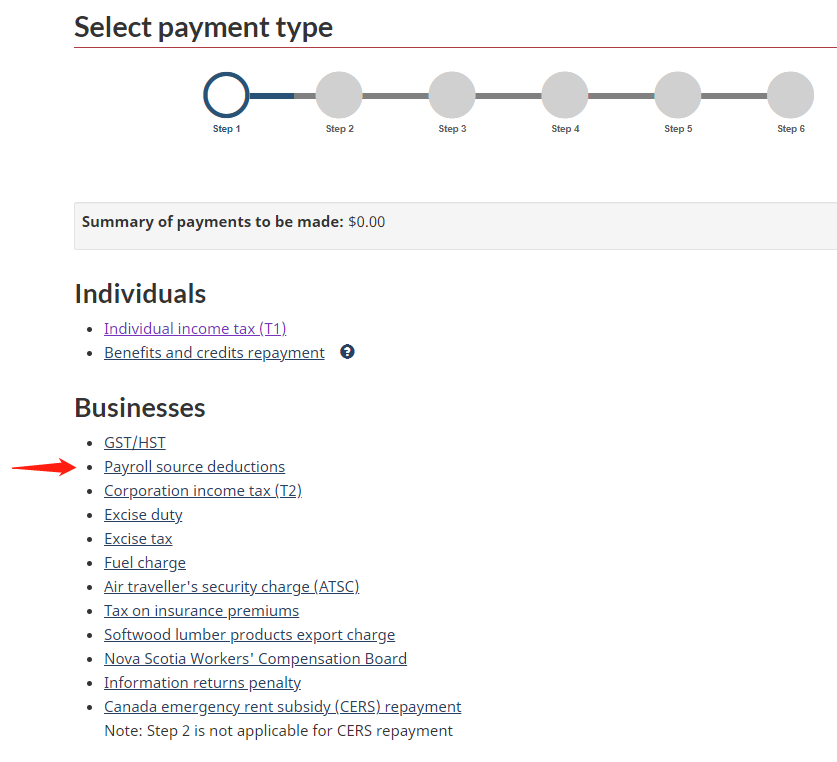This screenshot has height=762, width=837.
Task: Select the Excise duty payment option
Action: coord(143,515)
